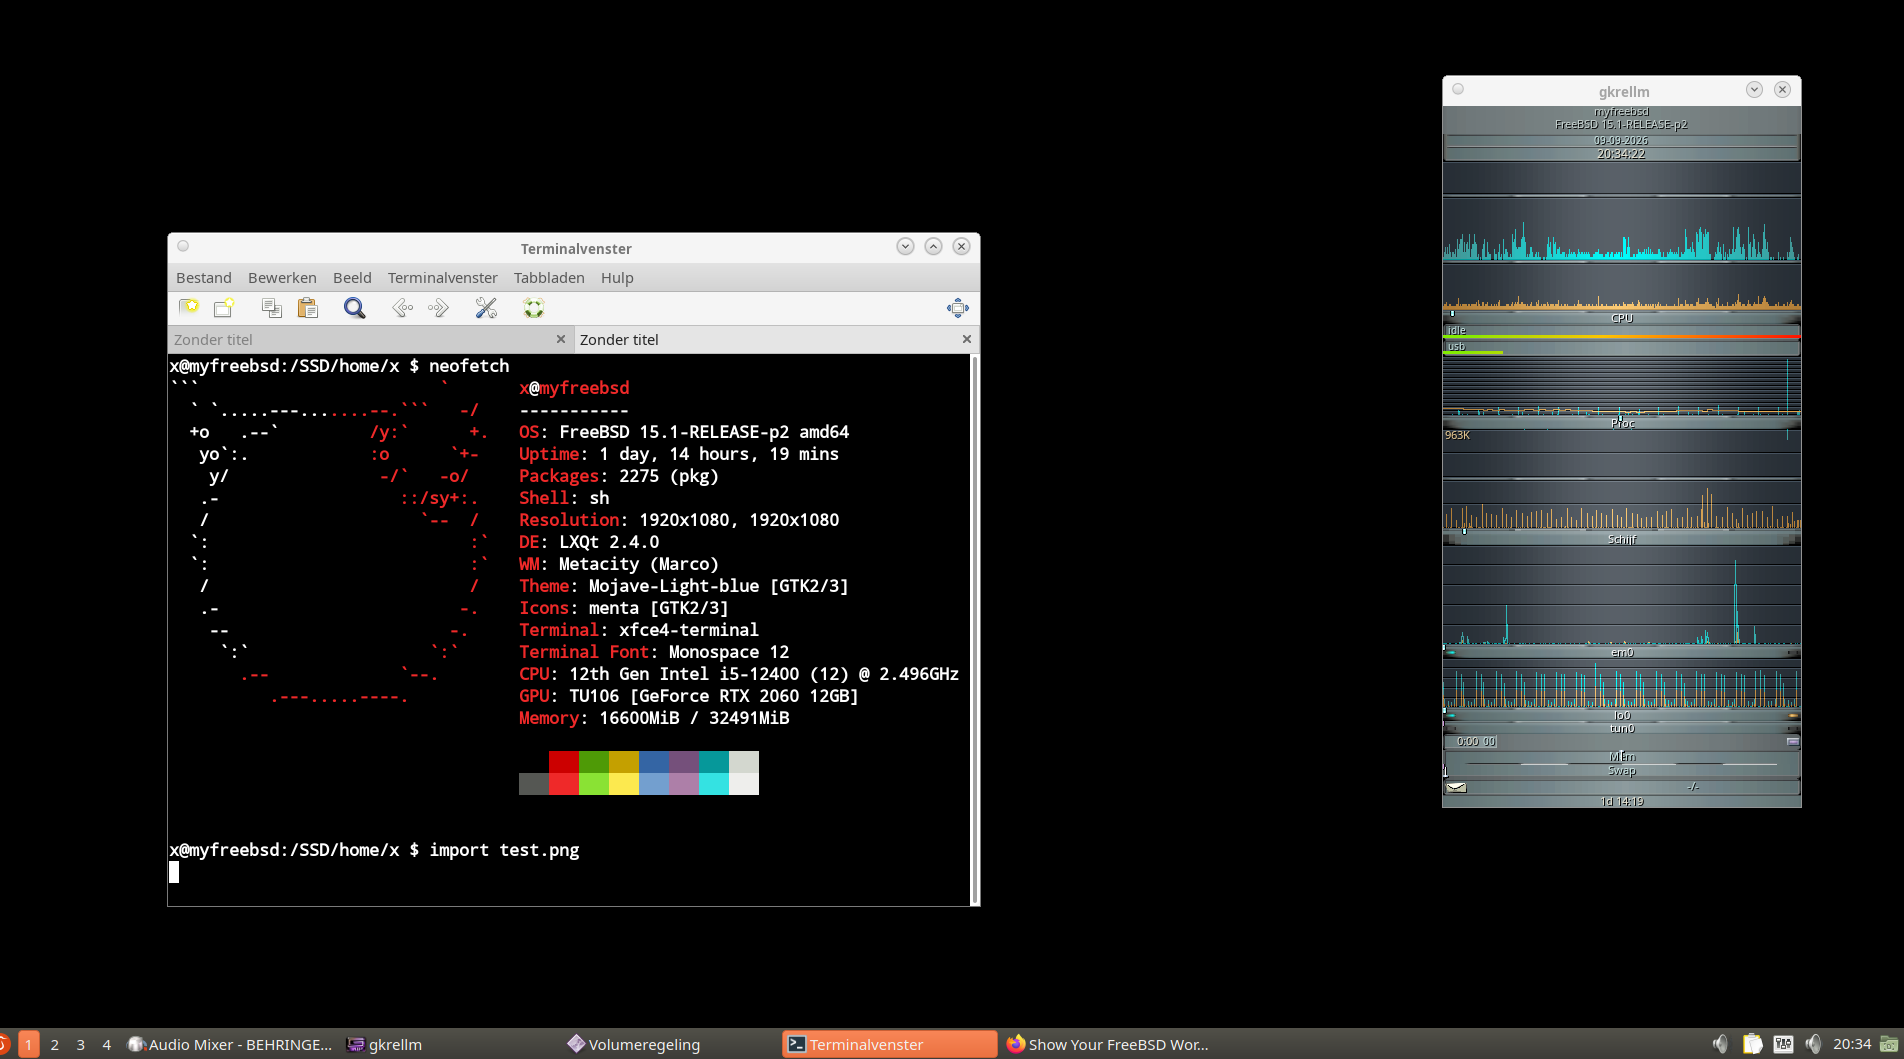
Task: Click the Paste clipboard icon
Action: pyautogui.click(x=308, y=308)
